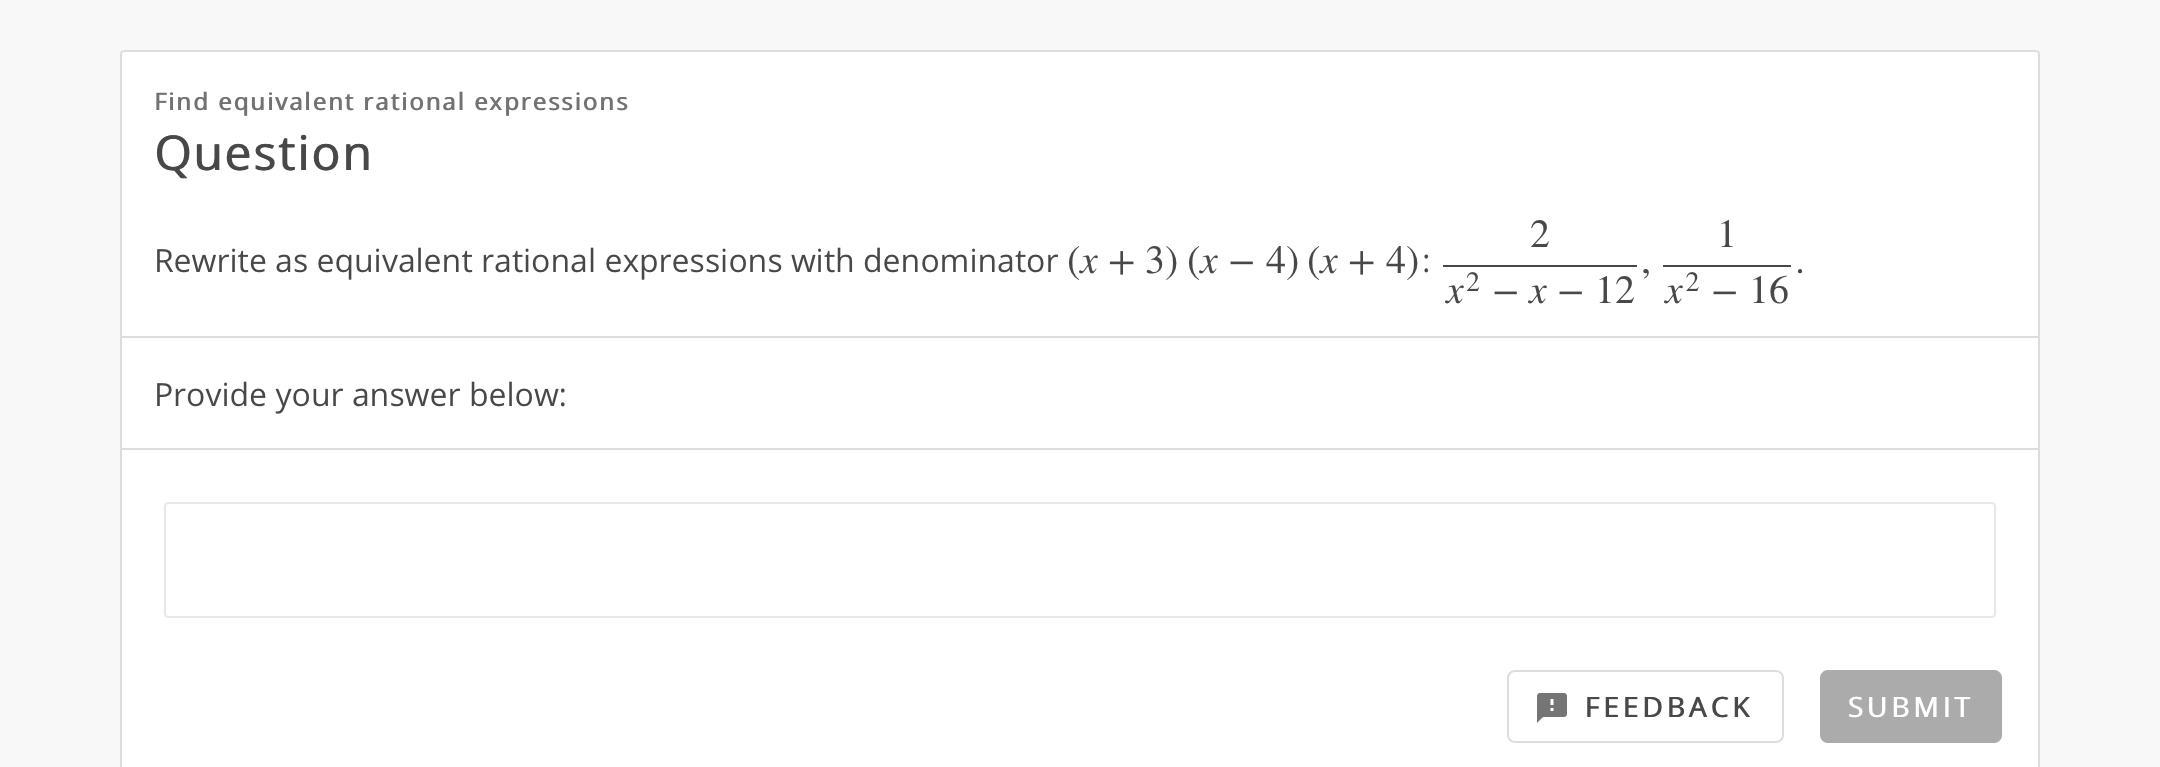Click the second fraction's division bar
2160x767 pixels.
coord(1726,266)
